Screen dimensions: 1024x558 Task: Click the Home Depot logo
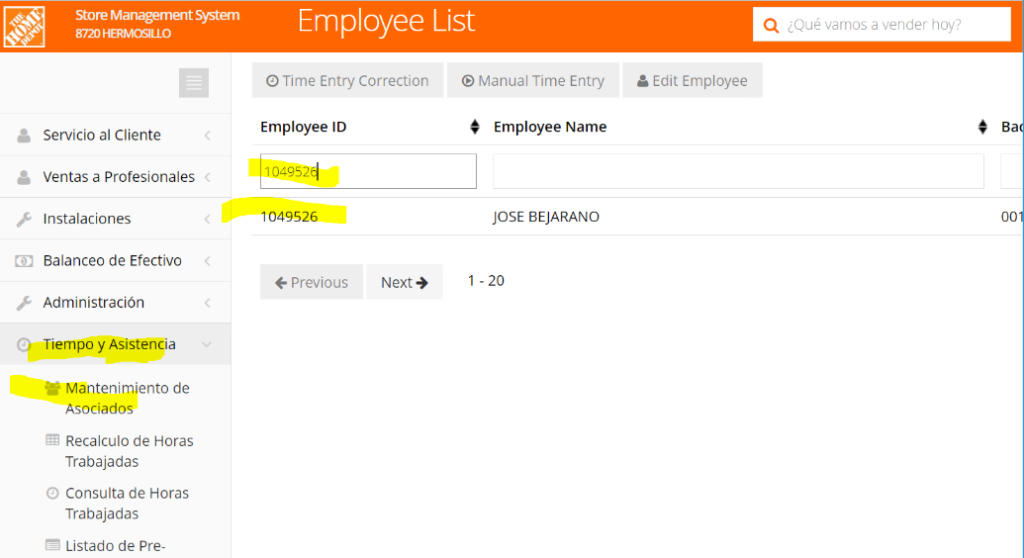pos(24,27)
